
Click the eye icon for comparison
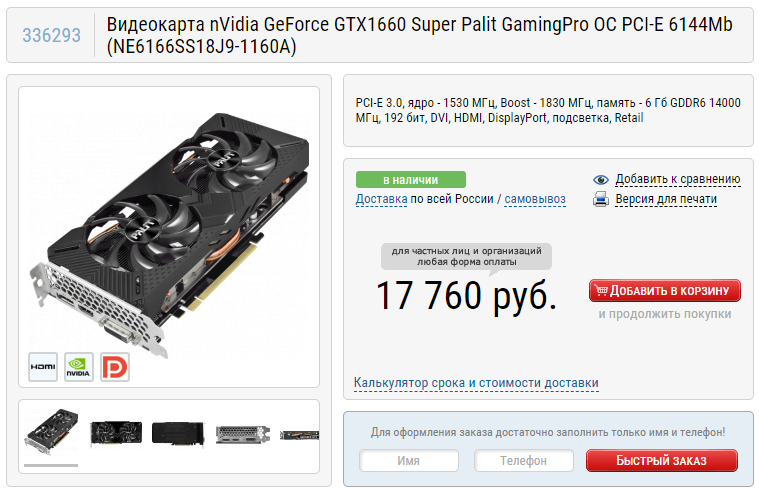(x=601, y=180)
